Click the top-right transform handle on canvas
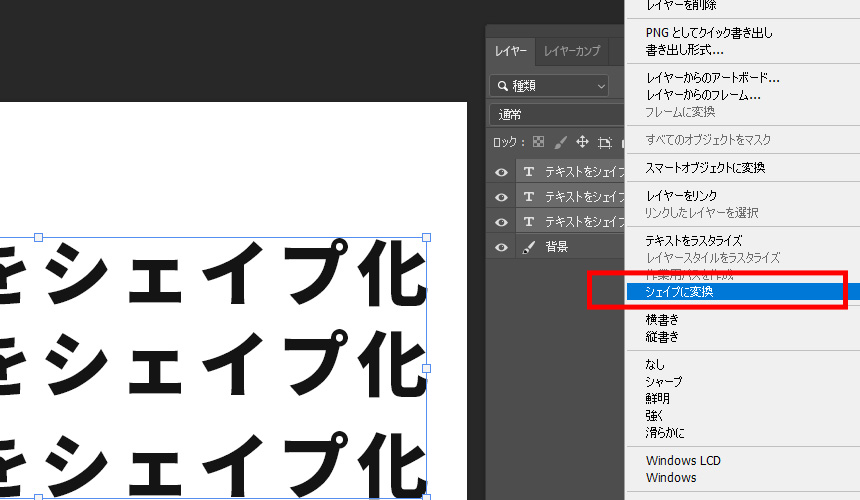This screenshot has width=860, height=500. 426,238
